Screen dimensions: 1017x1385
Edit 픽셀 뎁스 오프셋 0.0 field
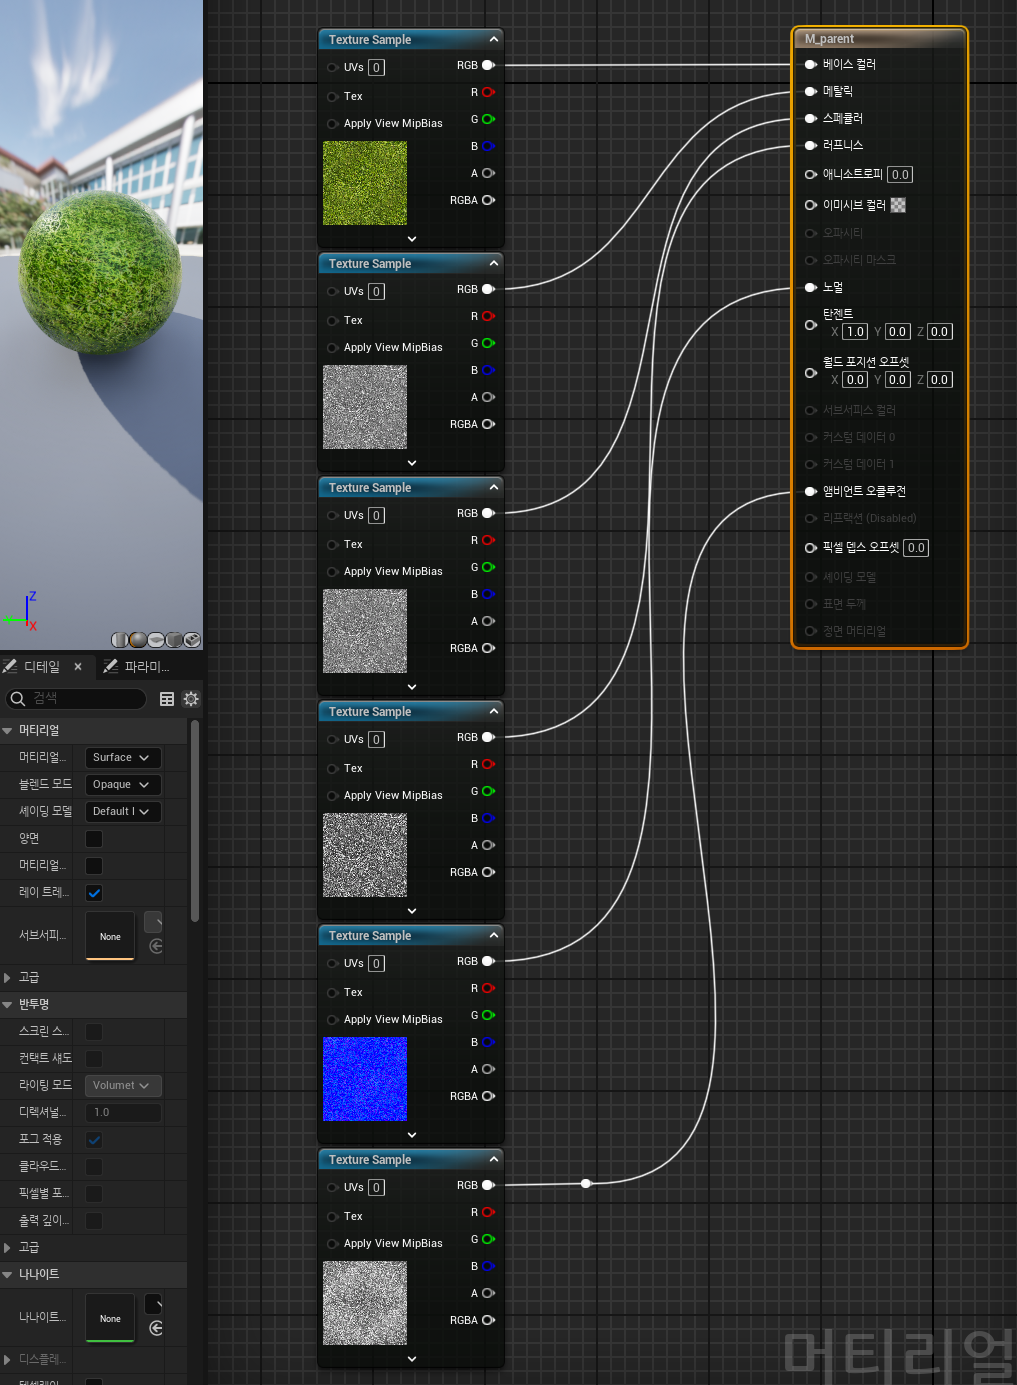(916, 548)
